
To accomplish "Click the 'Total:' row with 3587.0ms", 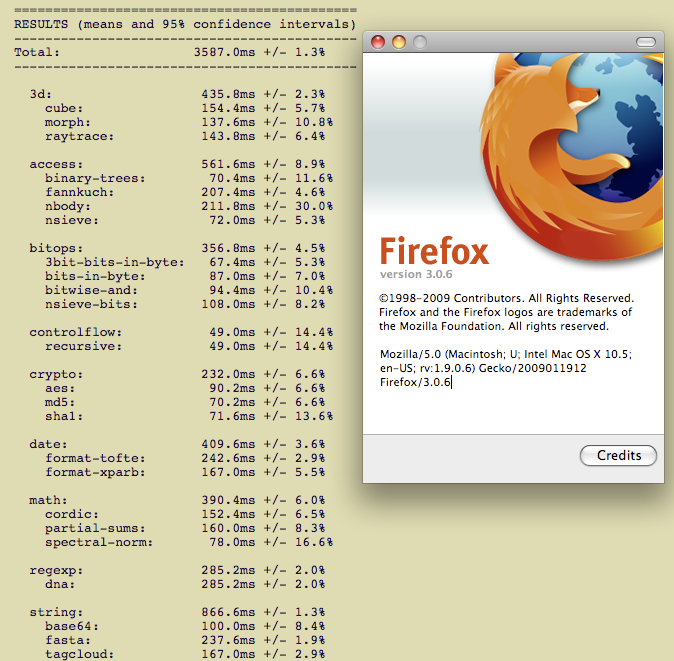I will [169, 52].
